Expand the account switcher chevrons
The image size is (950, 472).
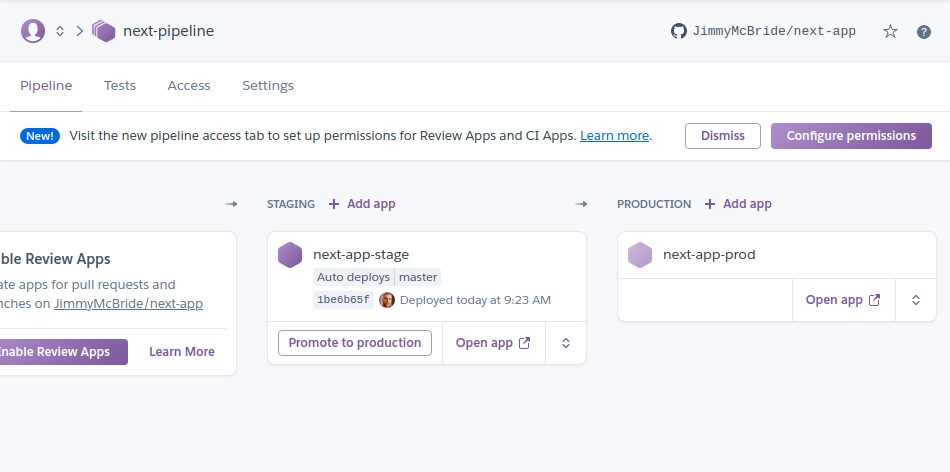60,31
